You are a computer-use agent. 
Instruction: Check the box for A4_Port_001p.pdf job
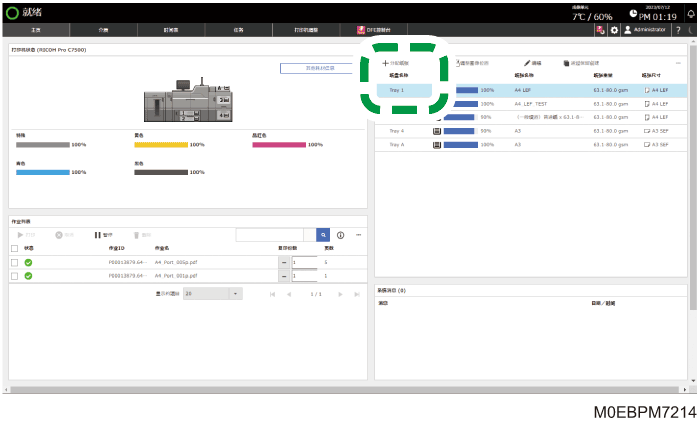click(14, 276)
